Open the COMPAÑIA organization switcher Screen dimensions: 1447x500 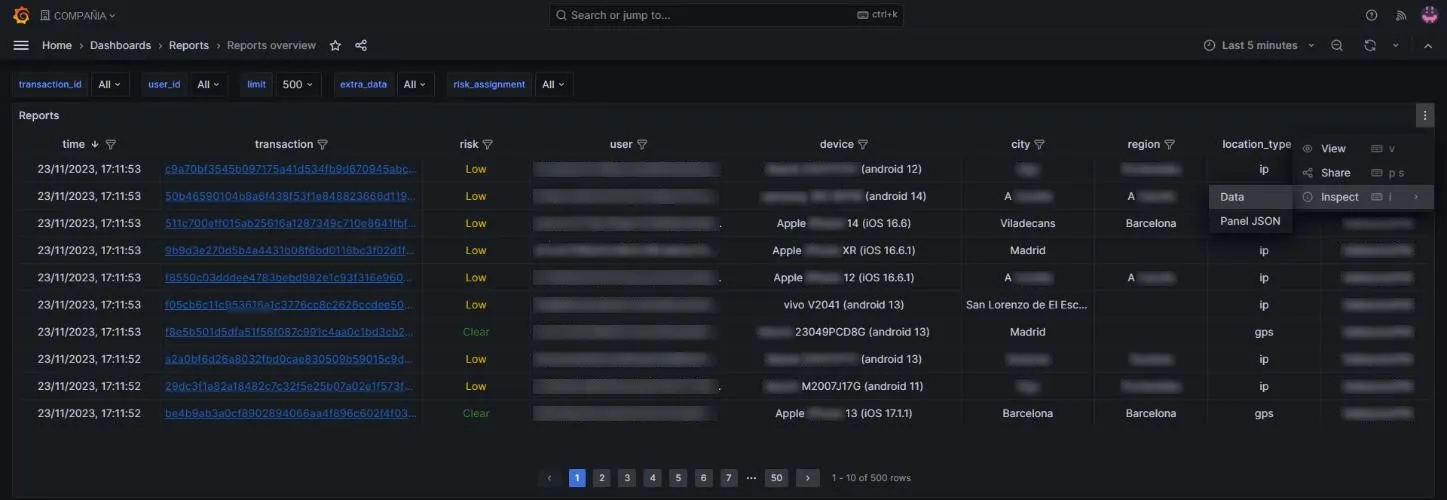click(x=78, y=15)
